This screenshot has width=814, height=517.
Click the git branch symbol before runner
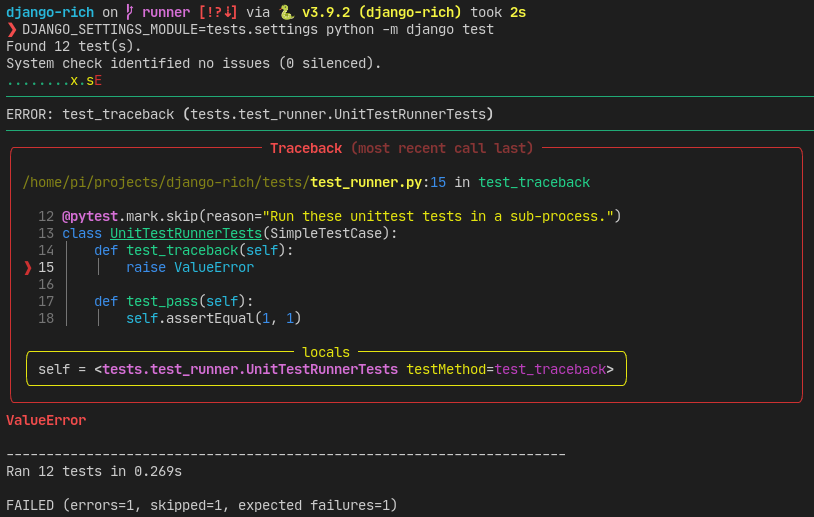coord(130,12)
